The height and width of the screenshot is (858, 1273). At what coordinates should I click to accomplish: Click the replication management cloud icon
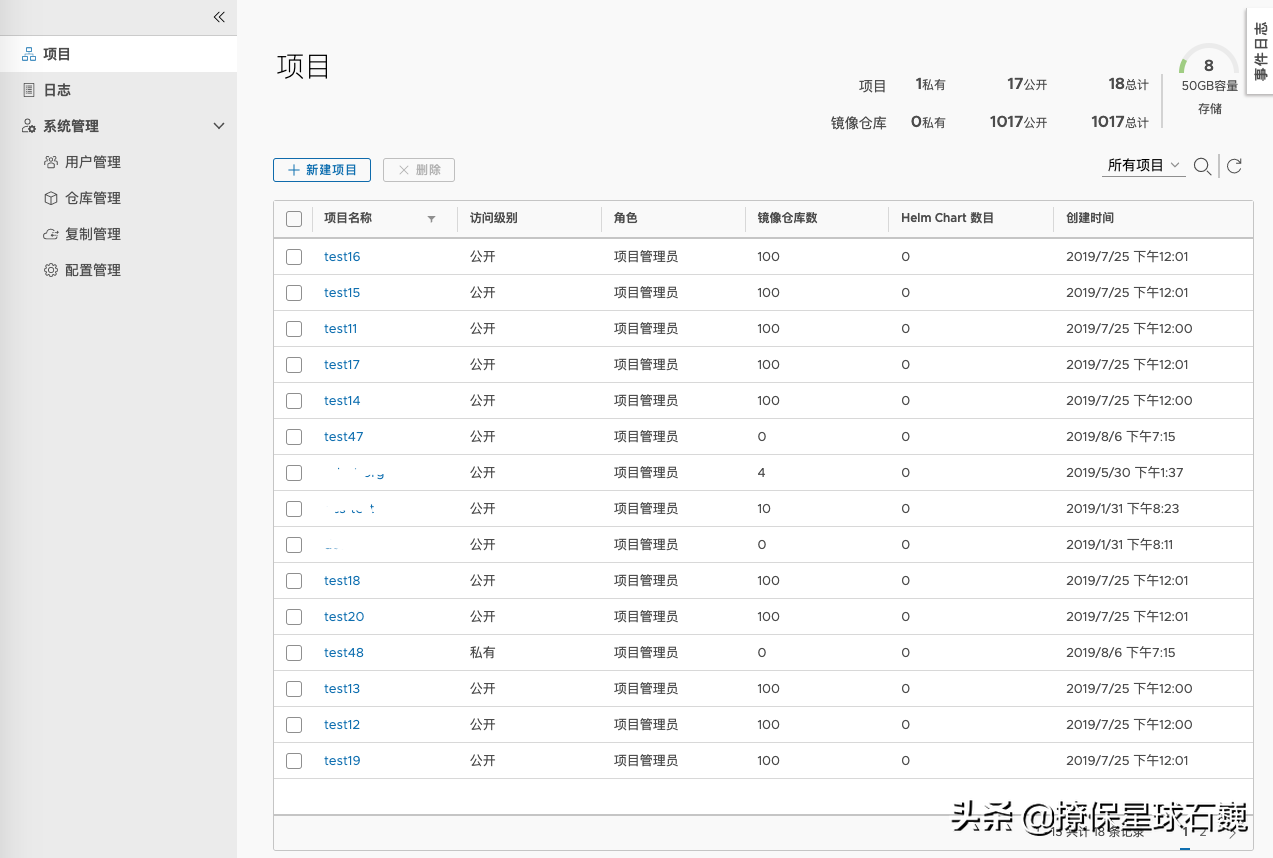pyautogui.click(x=51, y=234)
